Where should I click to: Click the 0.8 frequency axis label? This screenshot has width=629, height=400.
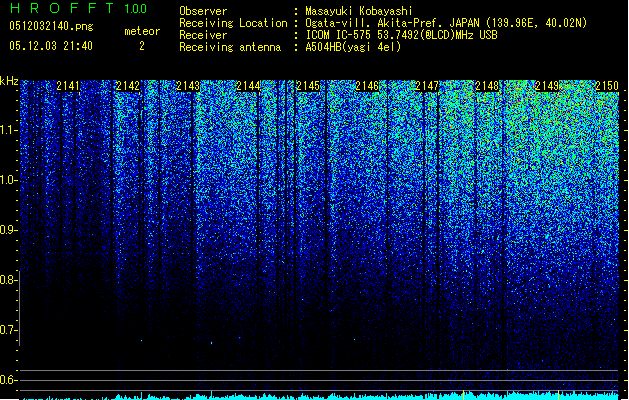(8, 280)
